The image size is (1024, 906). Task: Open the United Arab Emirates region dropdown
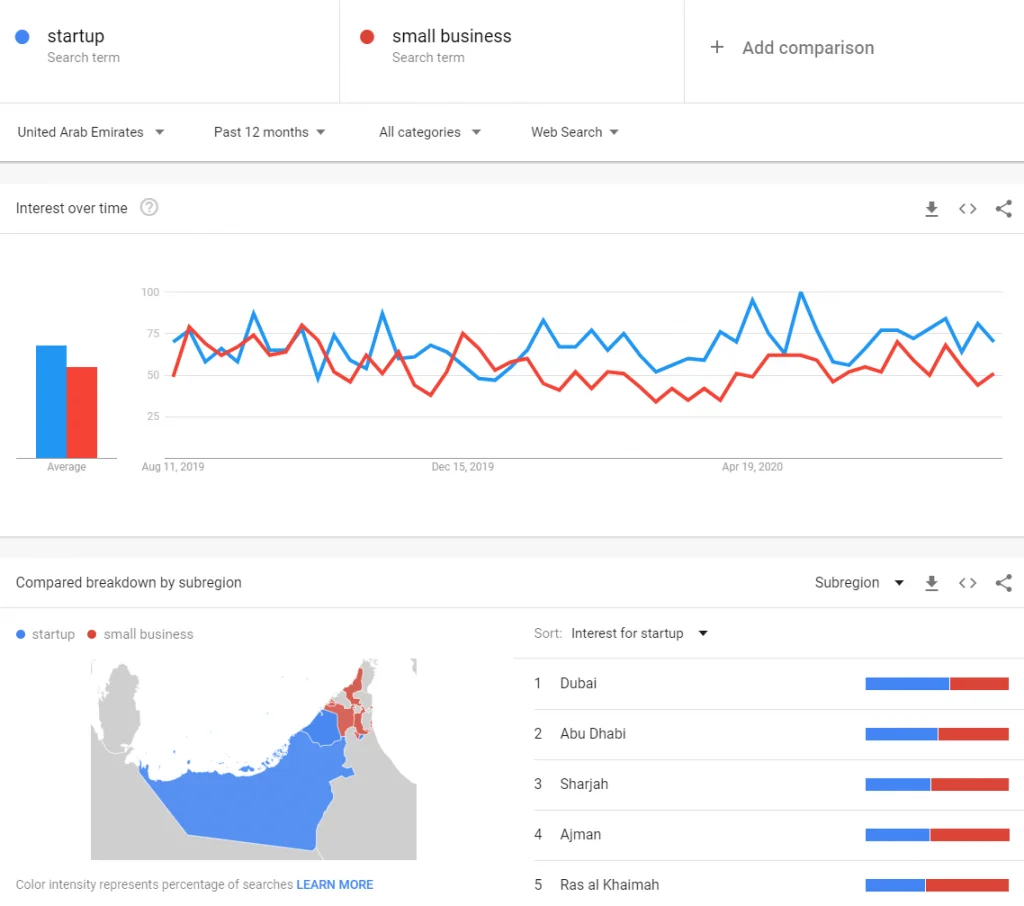[90, 131]
